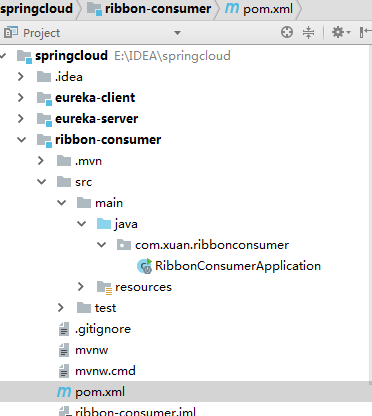The width and height of the screenshot is (372, 416).
Task: Select the resources folder label
Action: coord(143,287)
